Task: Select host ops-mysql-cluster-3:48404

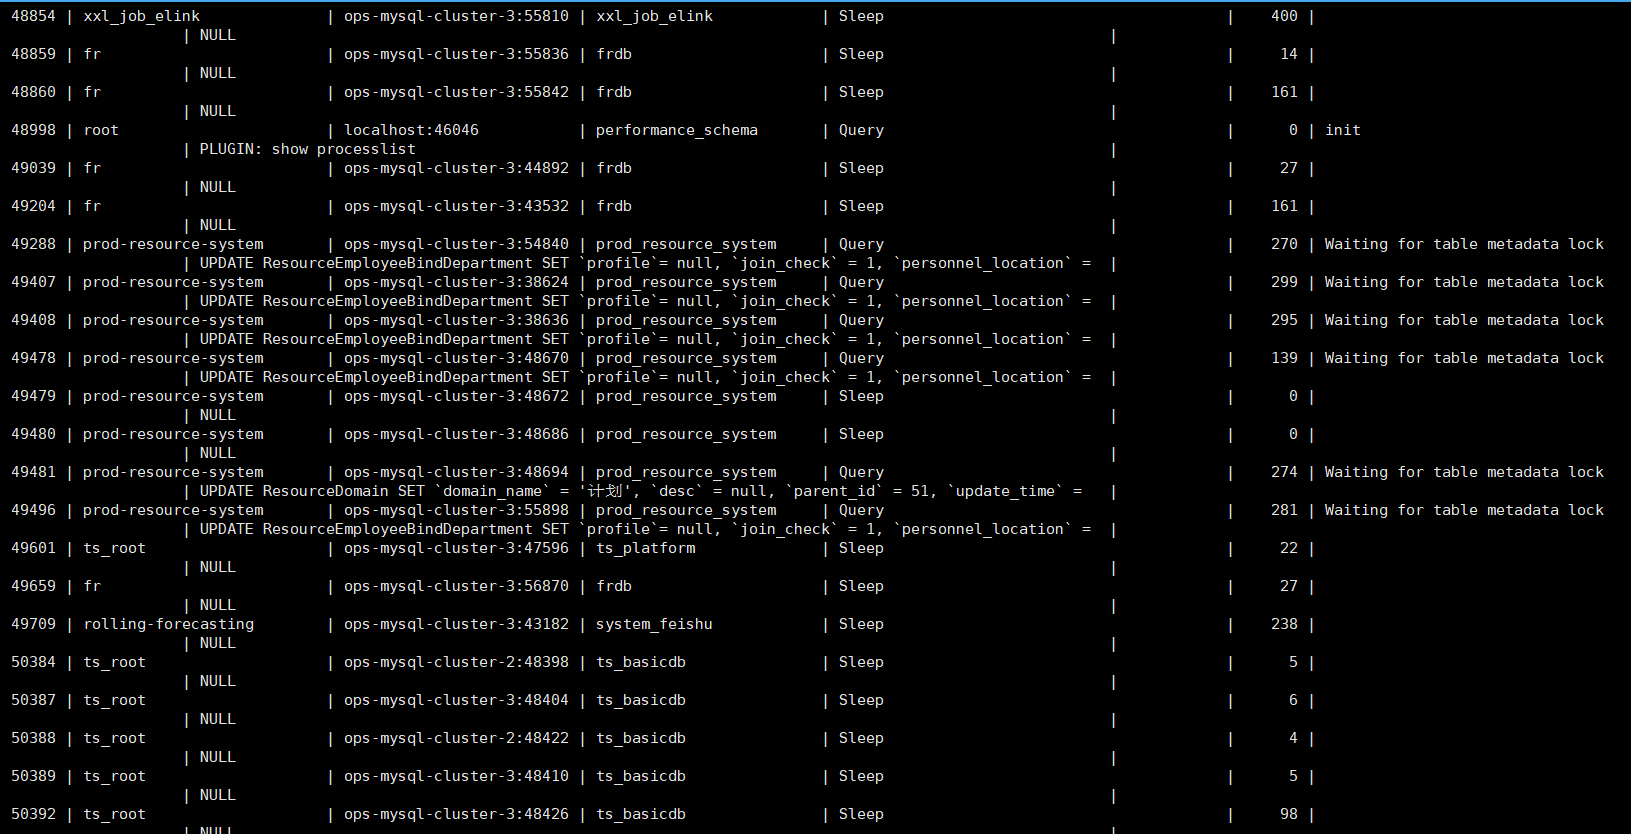Action: 456,700
